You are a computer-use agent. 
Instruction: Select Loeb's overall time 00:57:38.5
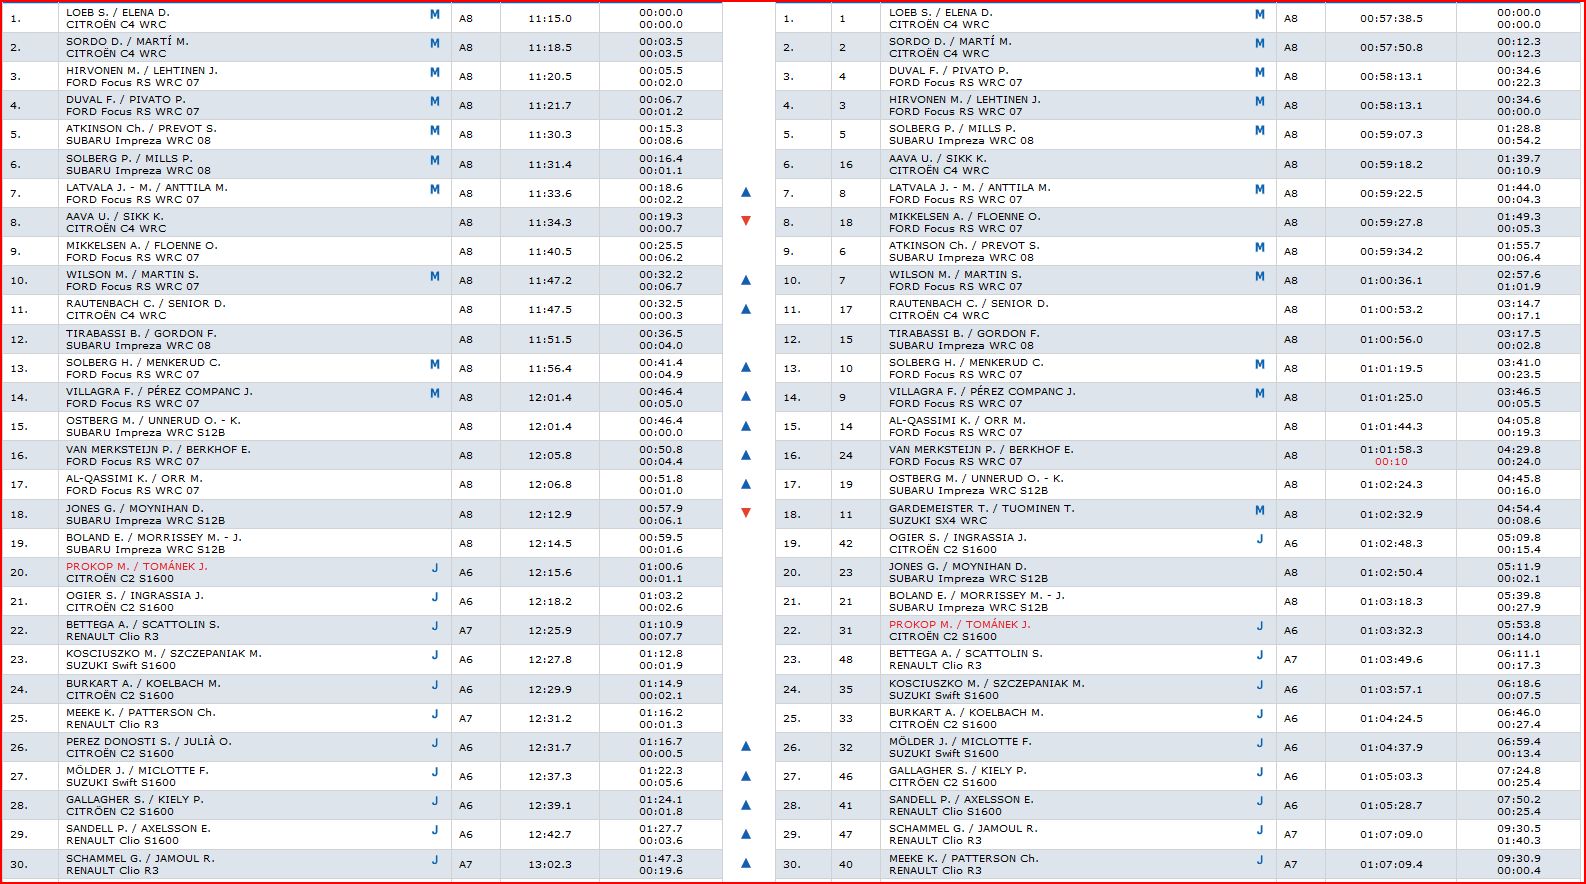[x=1390, y=19]
